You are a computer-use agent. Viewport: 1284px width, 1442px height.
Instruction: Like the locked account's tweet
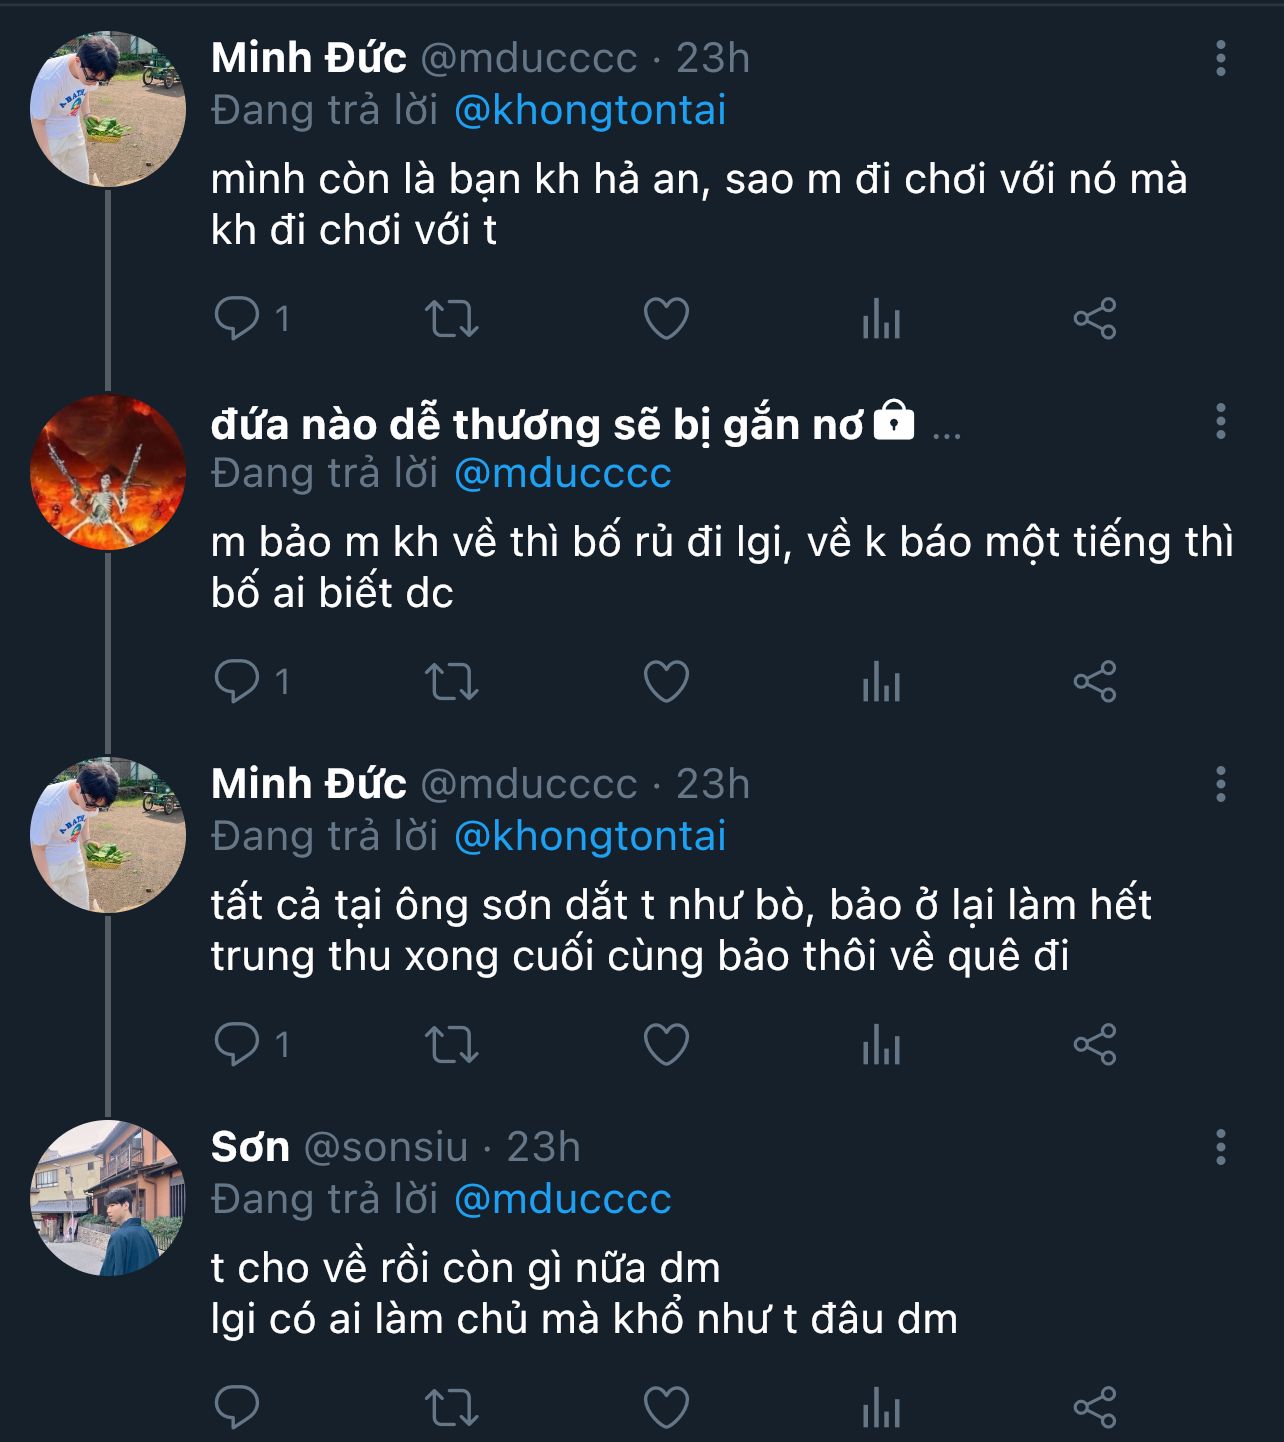(666, 682)
